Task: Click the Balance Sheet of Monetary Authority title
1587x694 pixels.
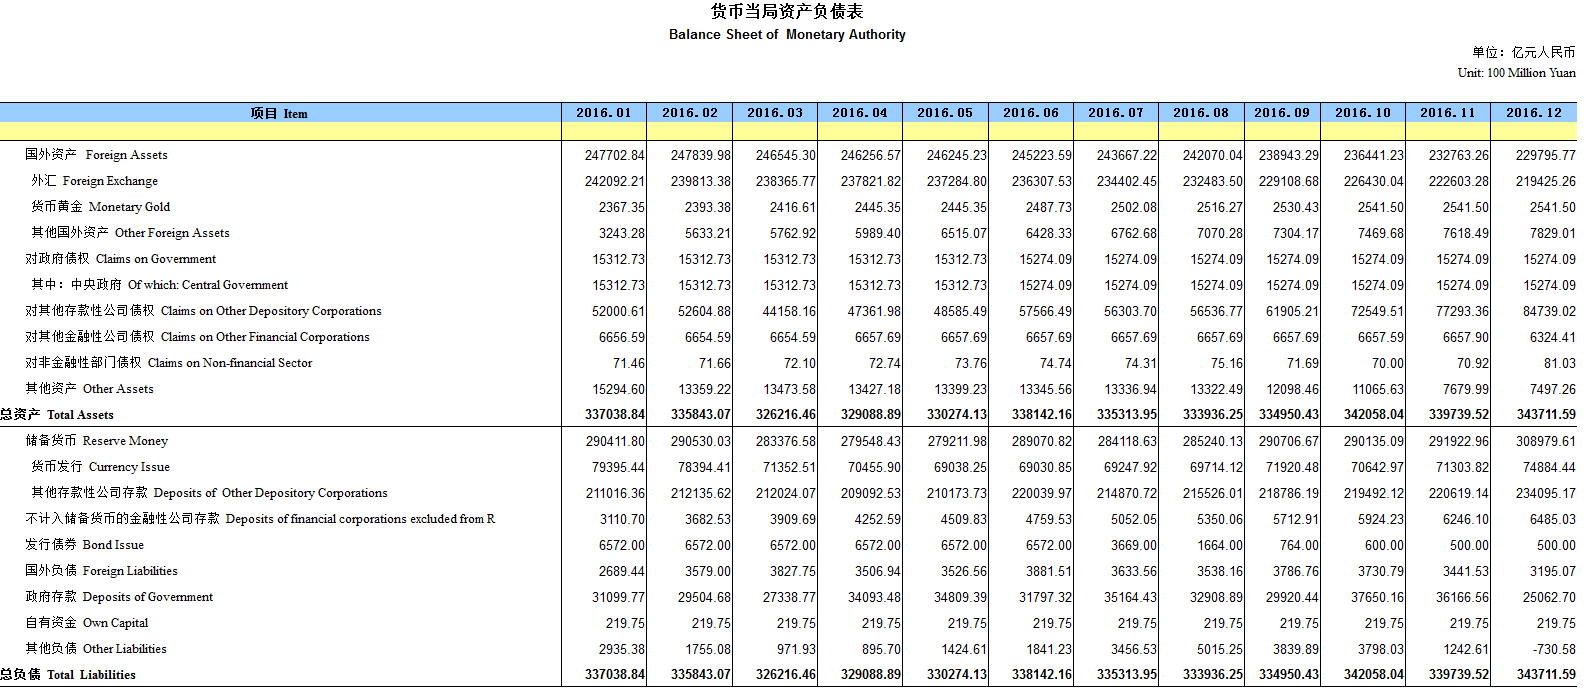Action: click(787, 34)
